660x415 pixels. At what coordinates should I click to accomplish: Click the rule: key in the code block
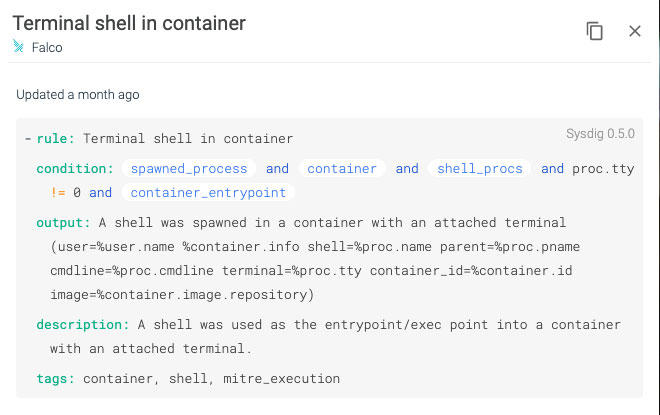coord(56,138)
